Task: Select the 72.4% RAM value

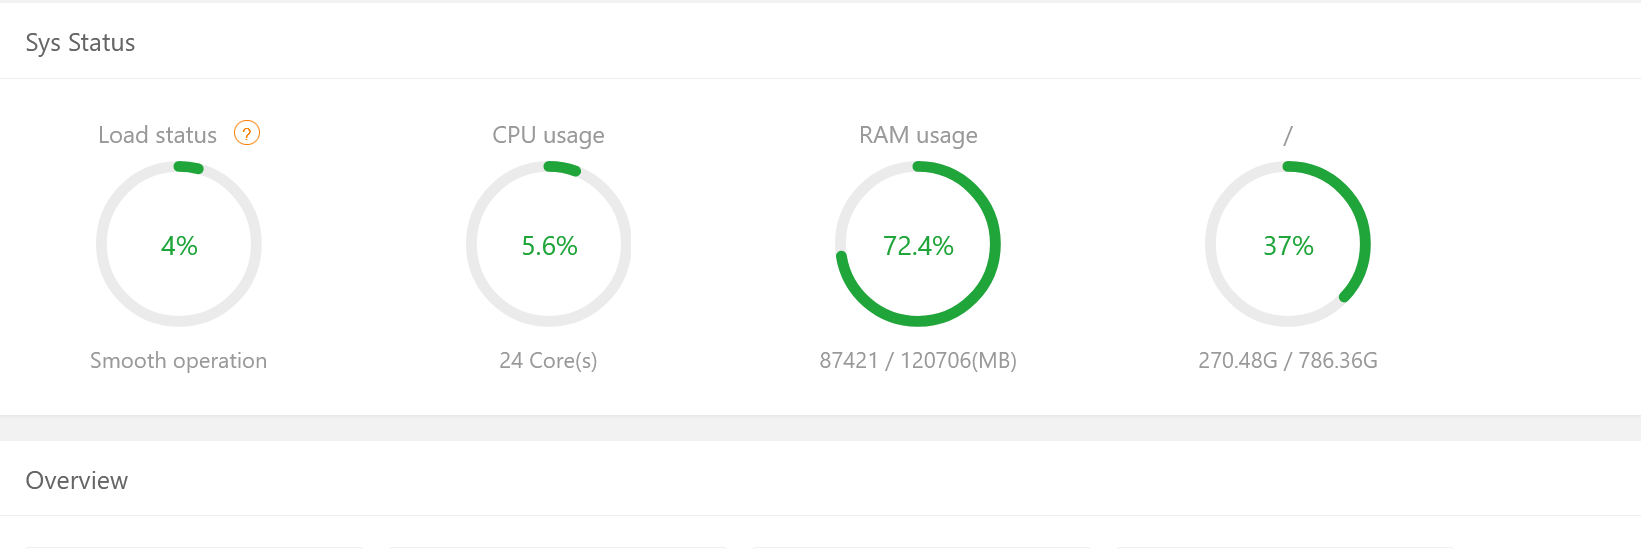Action: point(918,246)
